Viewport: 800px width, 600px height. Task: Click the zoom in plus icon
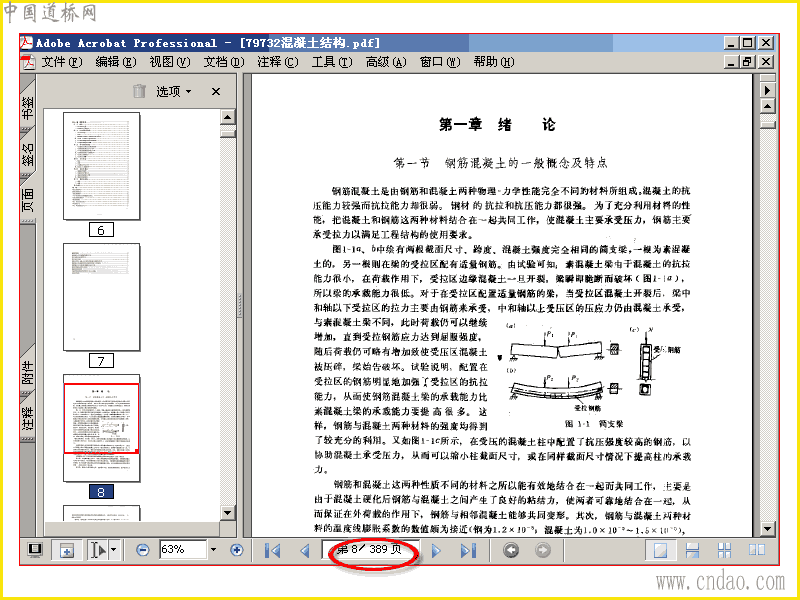[236, 550]
